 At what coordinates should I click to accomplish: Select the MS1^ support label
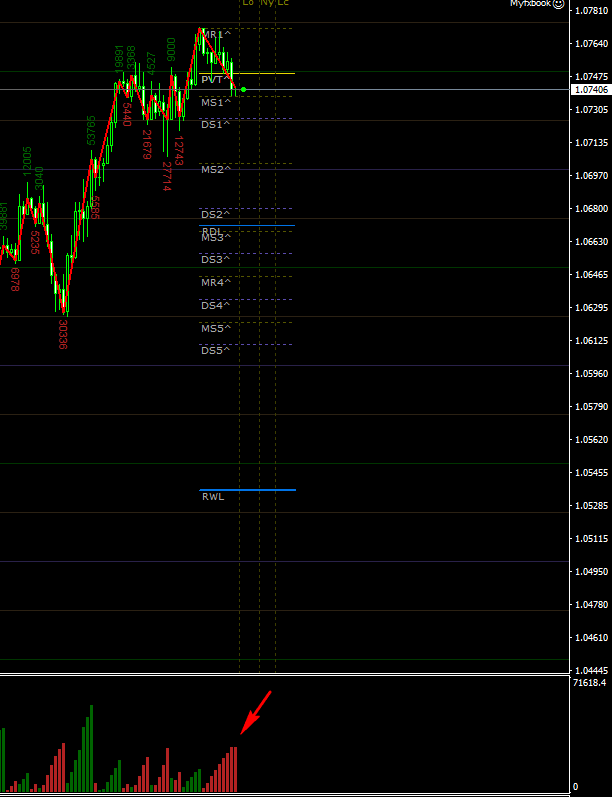pyautogui.click(x=216, y=102)
